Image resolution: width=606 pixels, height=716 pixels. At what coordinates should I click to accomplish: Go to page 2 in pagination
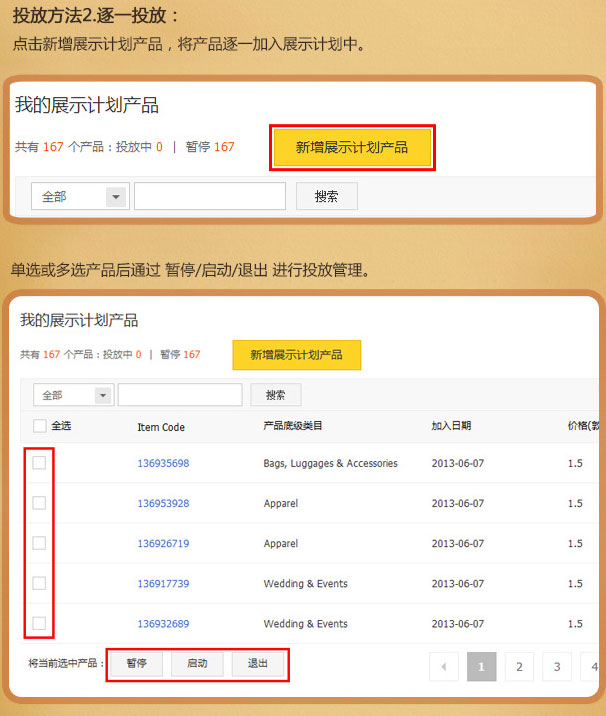(519, 666)
